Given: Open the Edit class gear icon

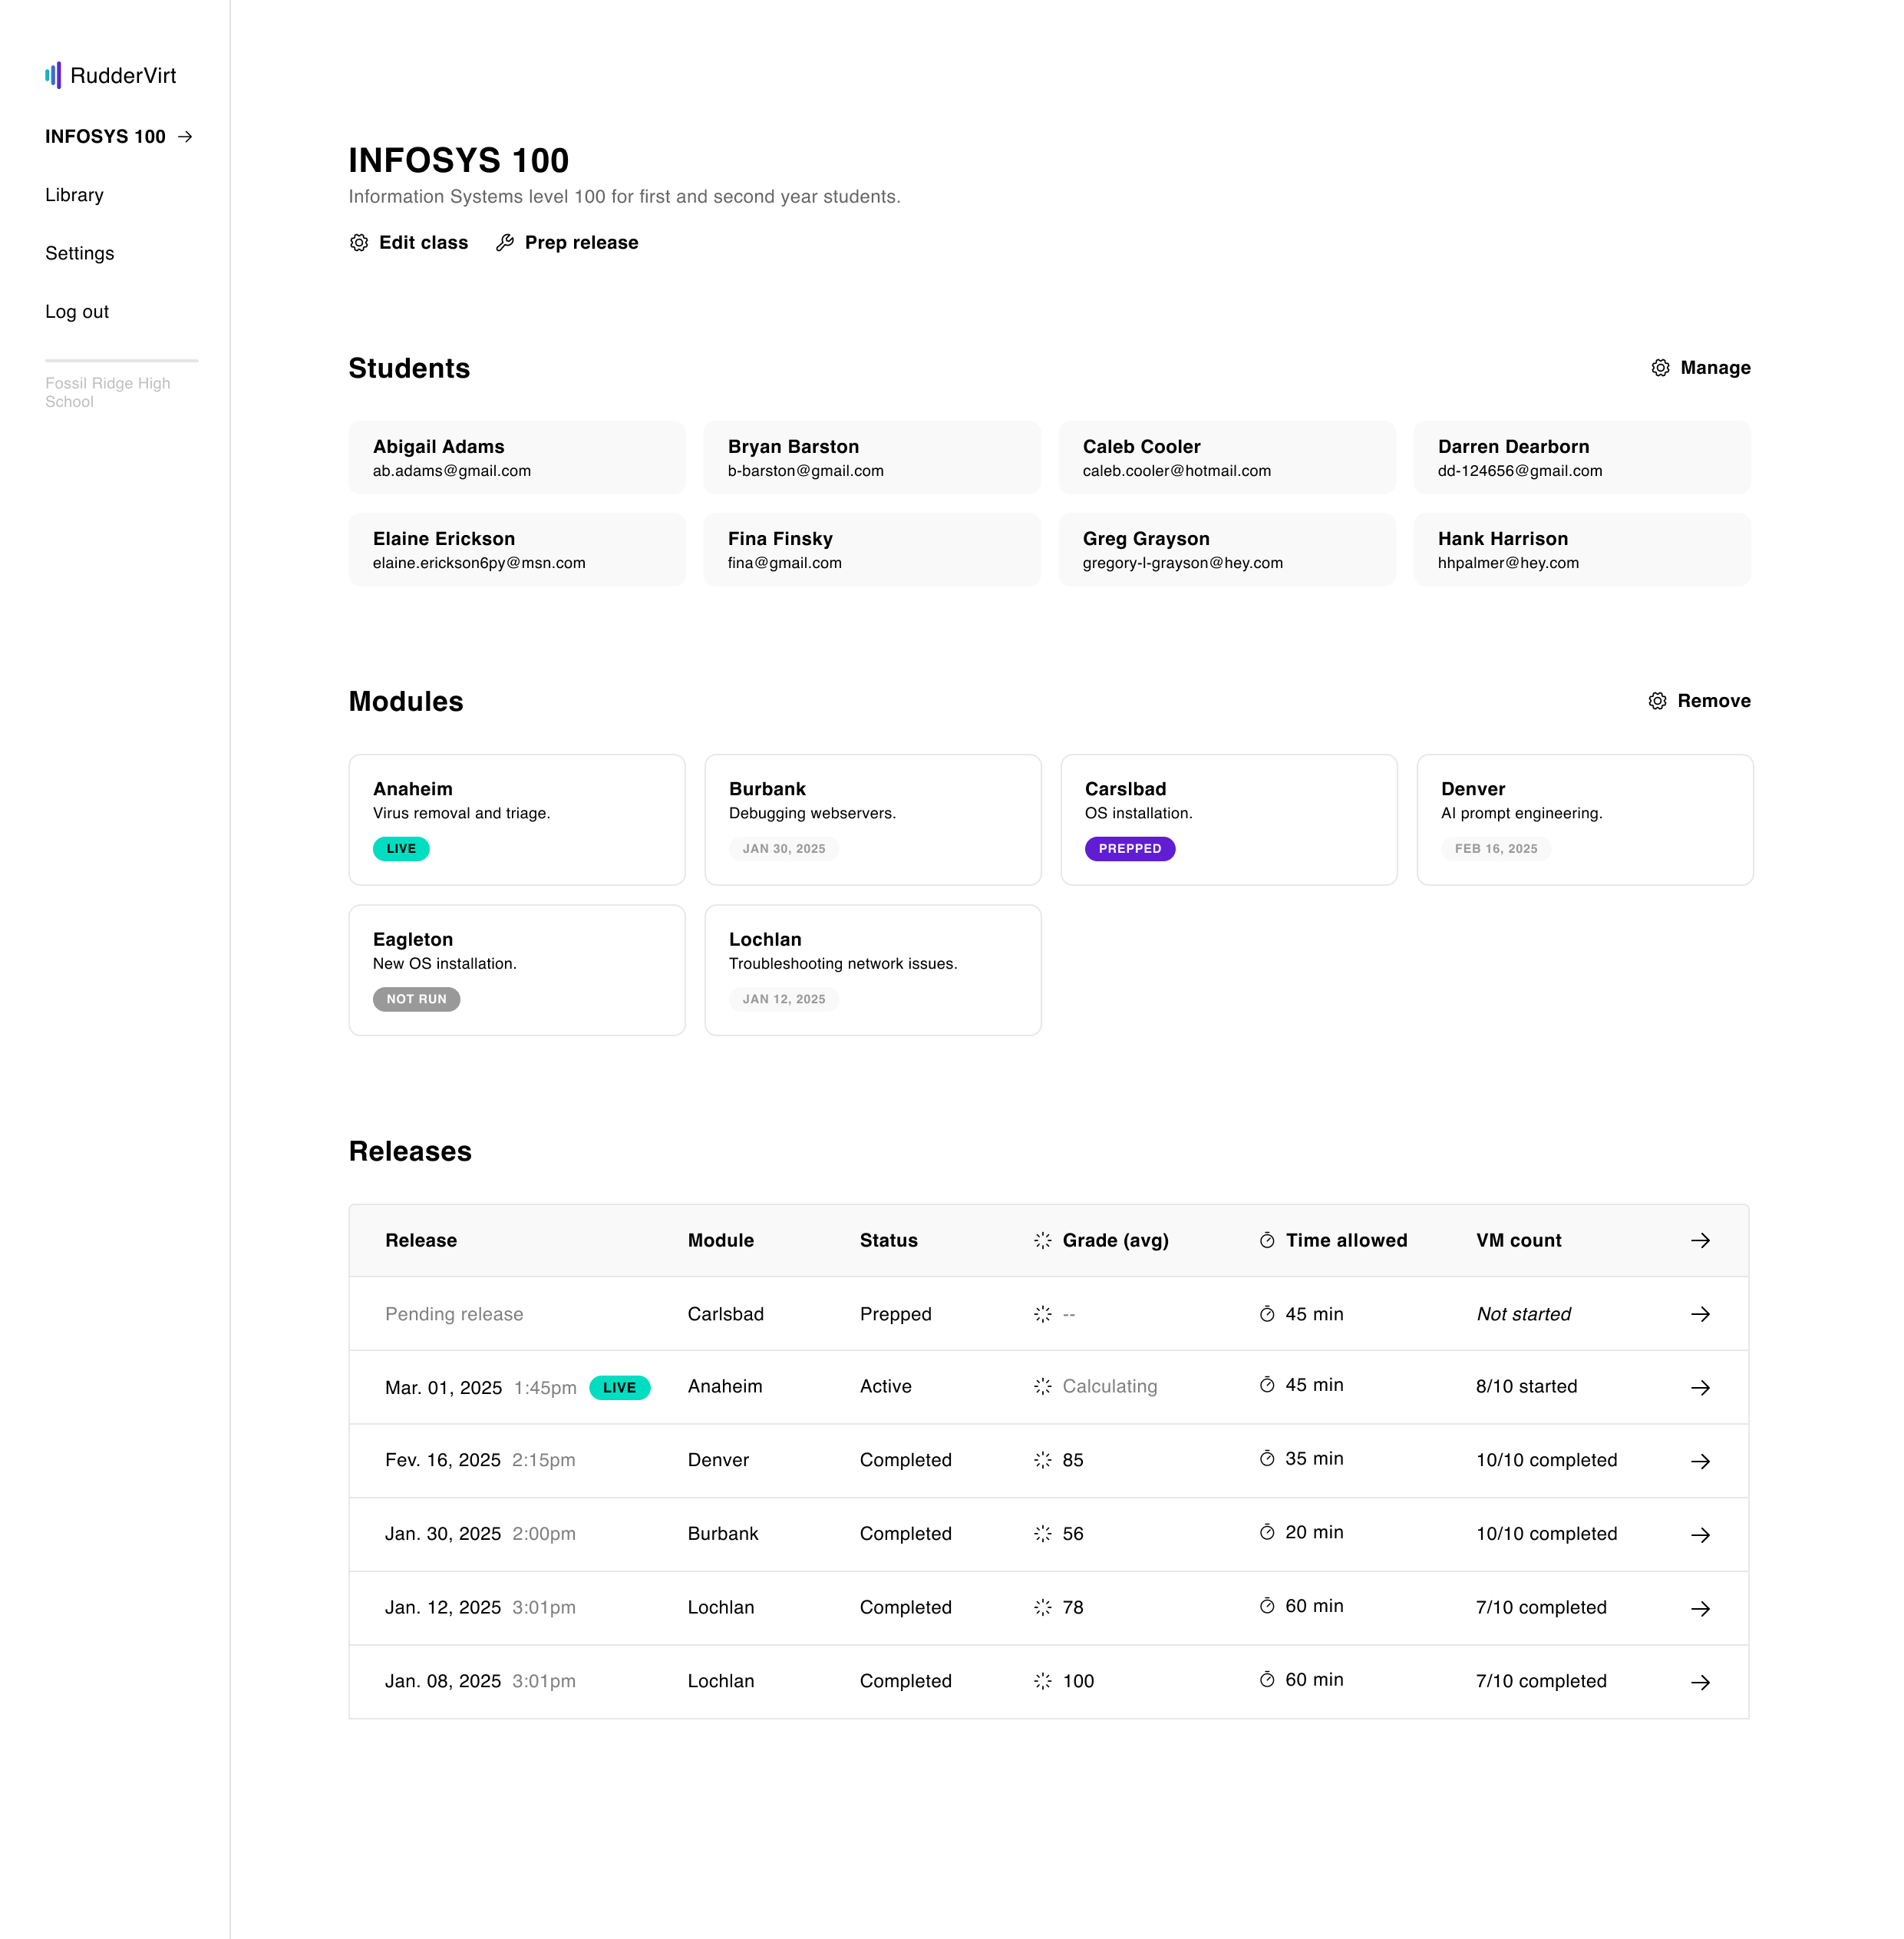Looking at the screenshot, I should pyautogui.click(x=359, y=242).
